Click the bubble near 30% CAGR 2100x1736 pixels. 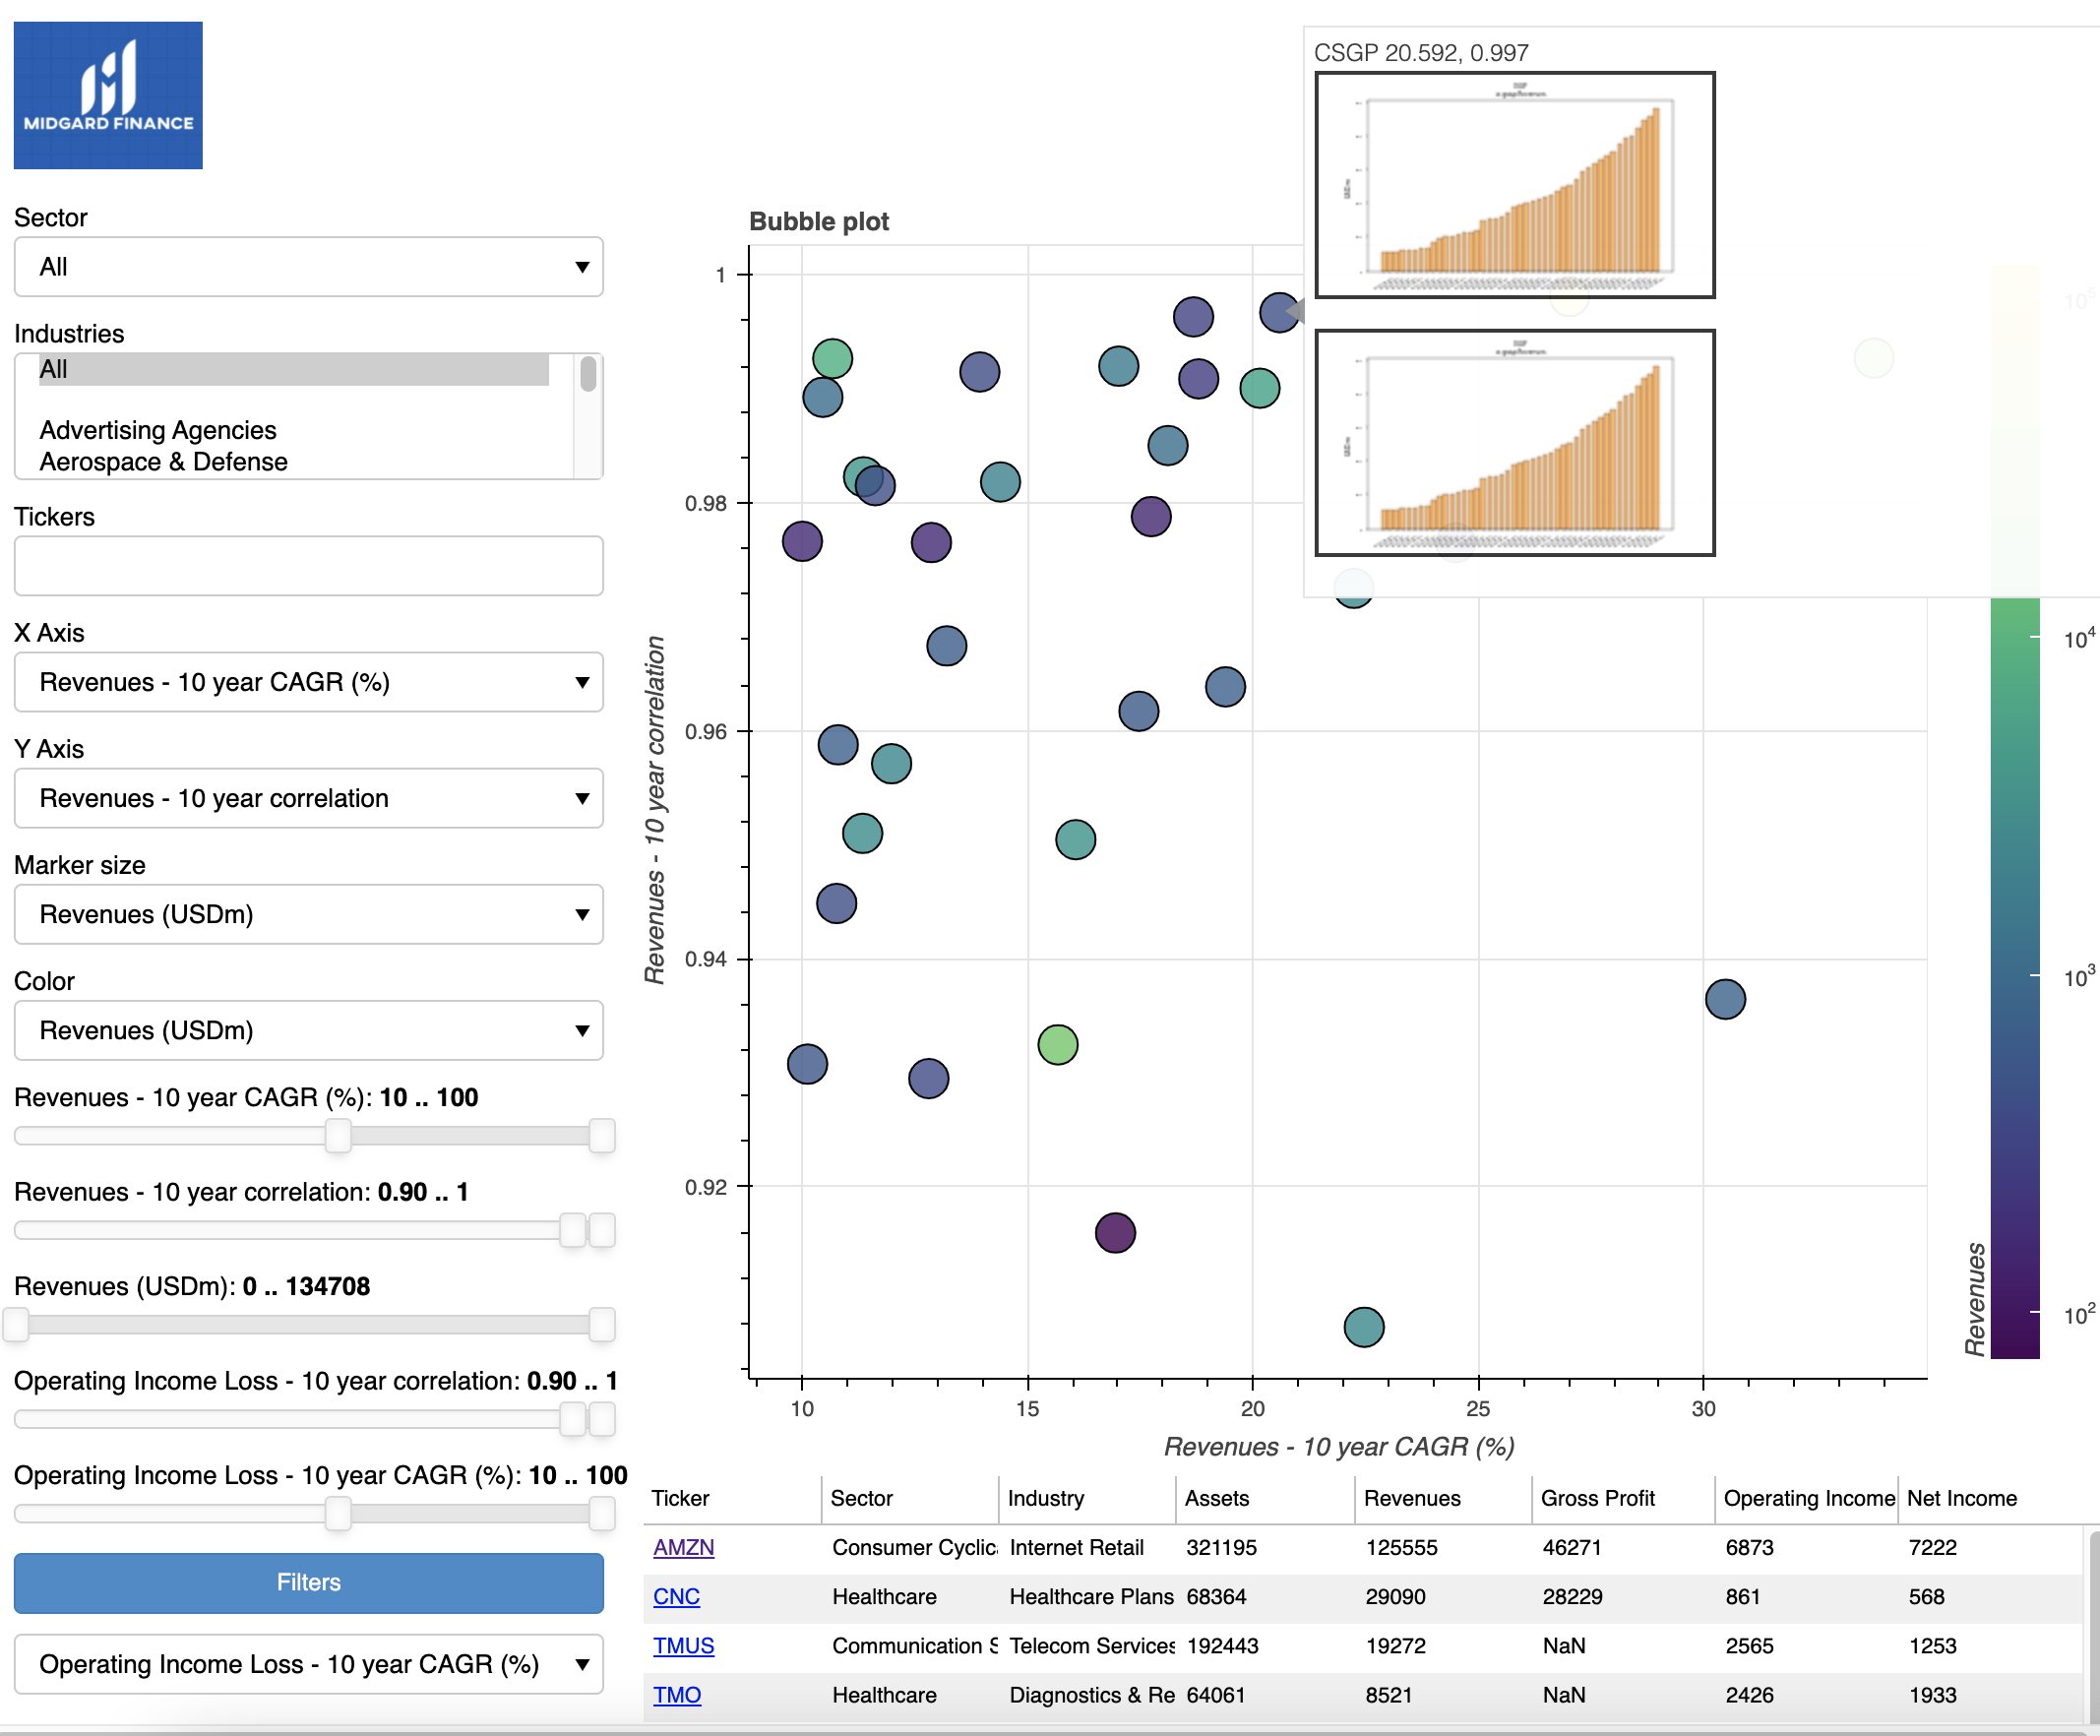click(x=1725, y=999)
